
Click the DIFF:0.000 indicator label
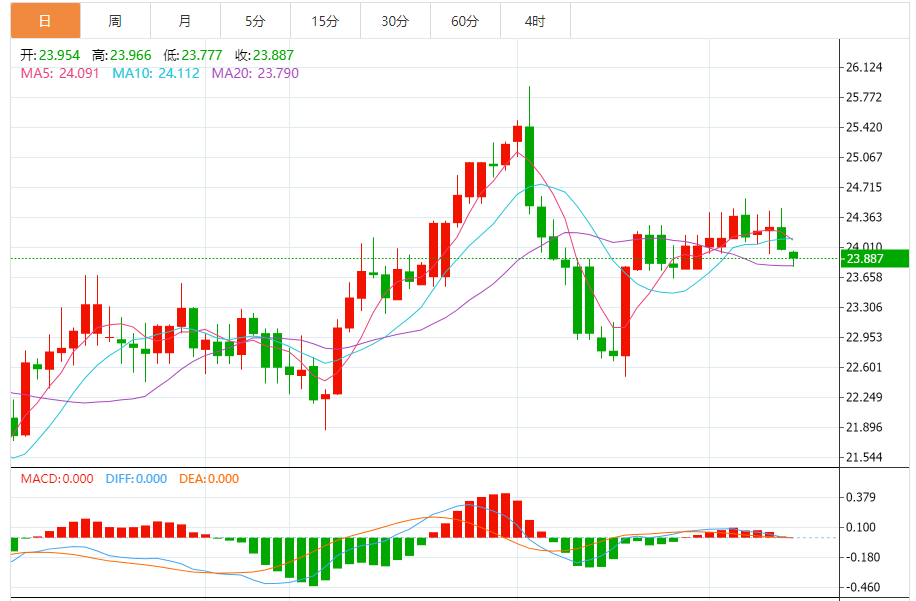136,479
